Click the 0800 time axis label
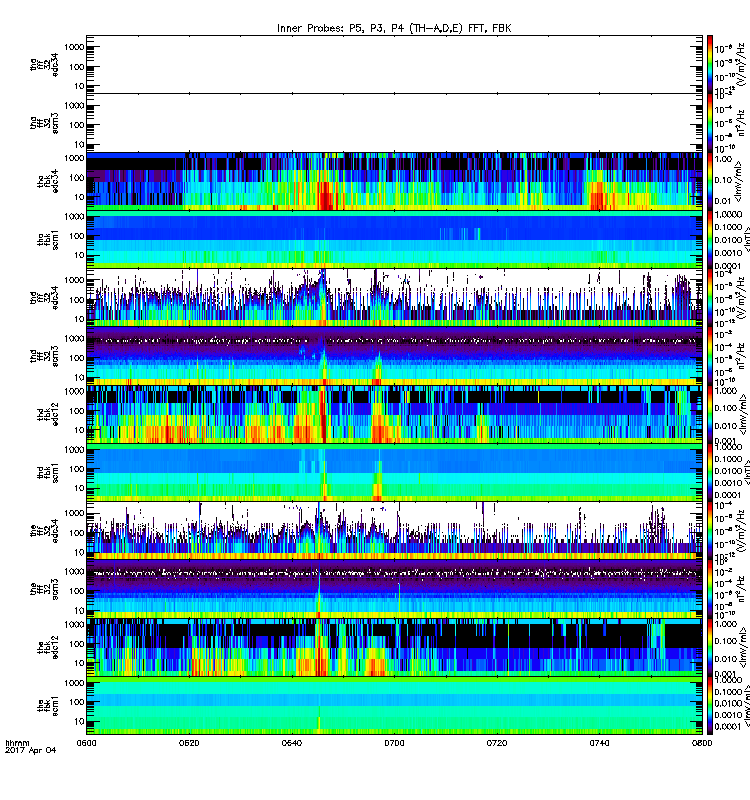 702,743
